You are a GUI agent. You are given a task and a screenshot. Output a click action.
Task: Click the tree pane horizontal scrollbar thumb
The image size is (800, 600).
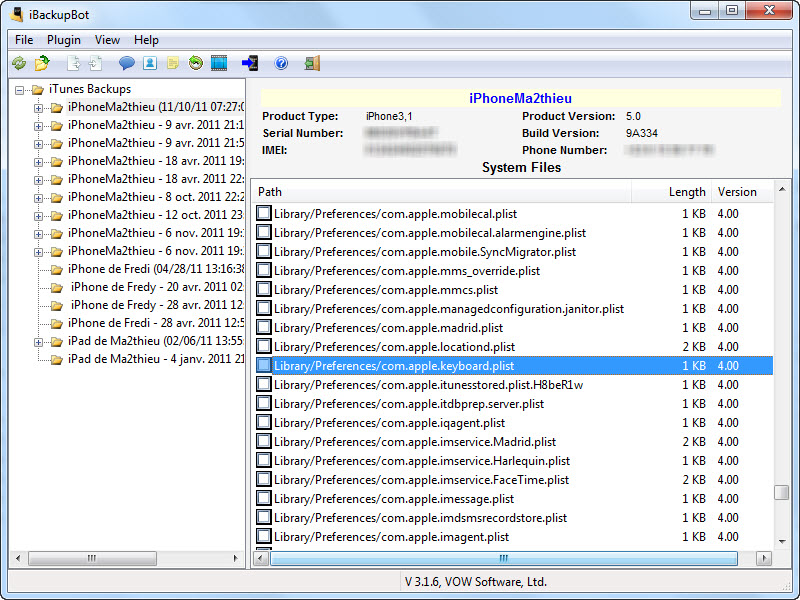pyautogui.click(x=92, y=558)
